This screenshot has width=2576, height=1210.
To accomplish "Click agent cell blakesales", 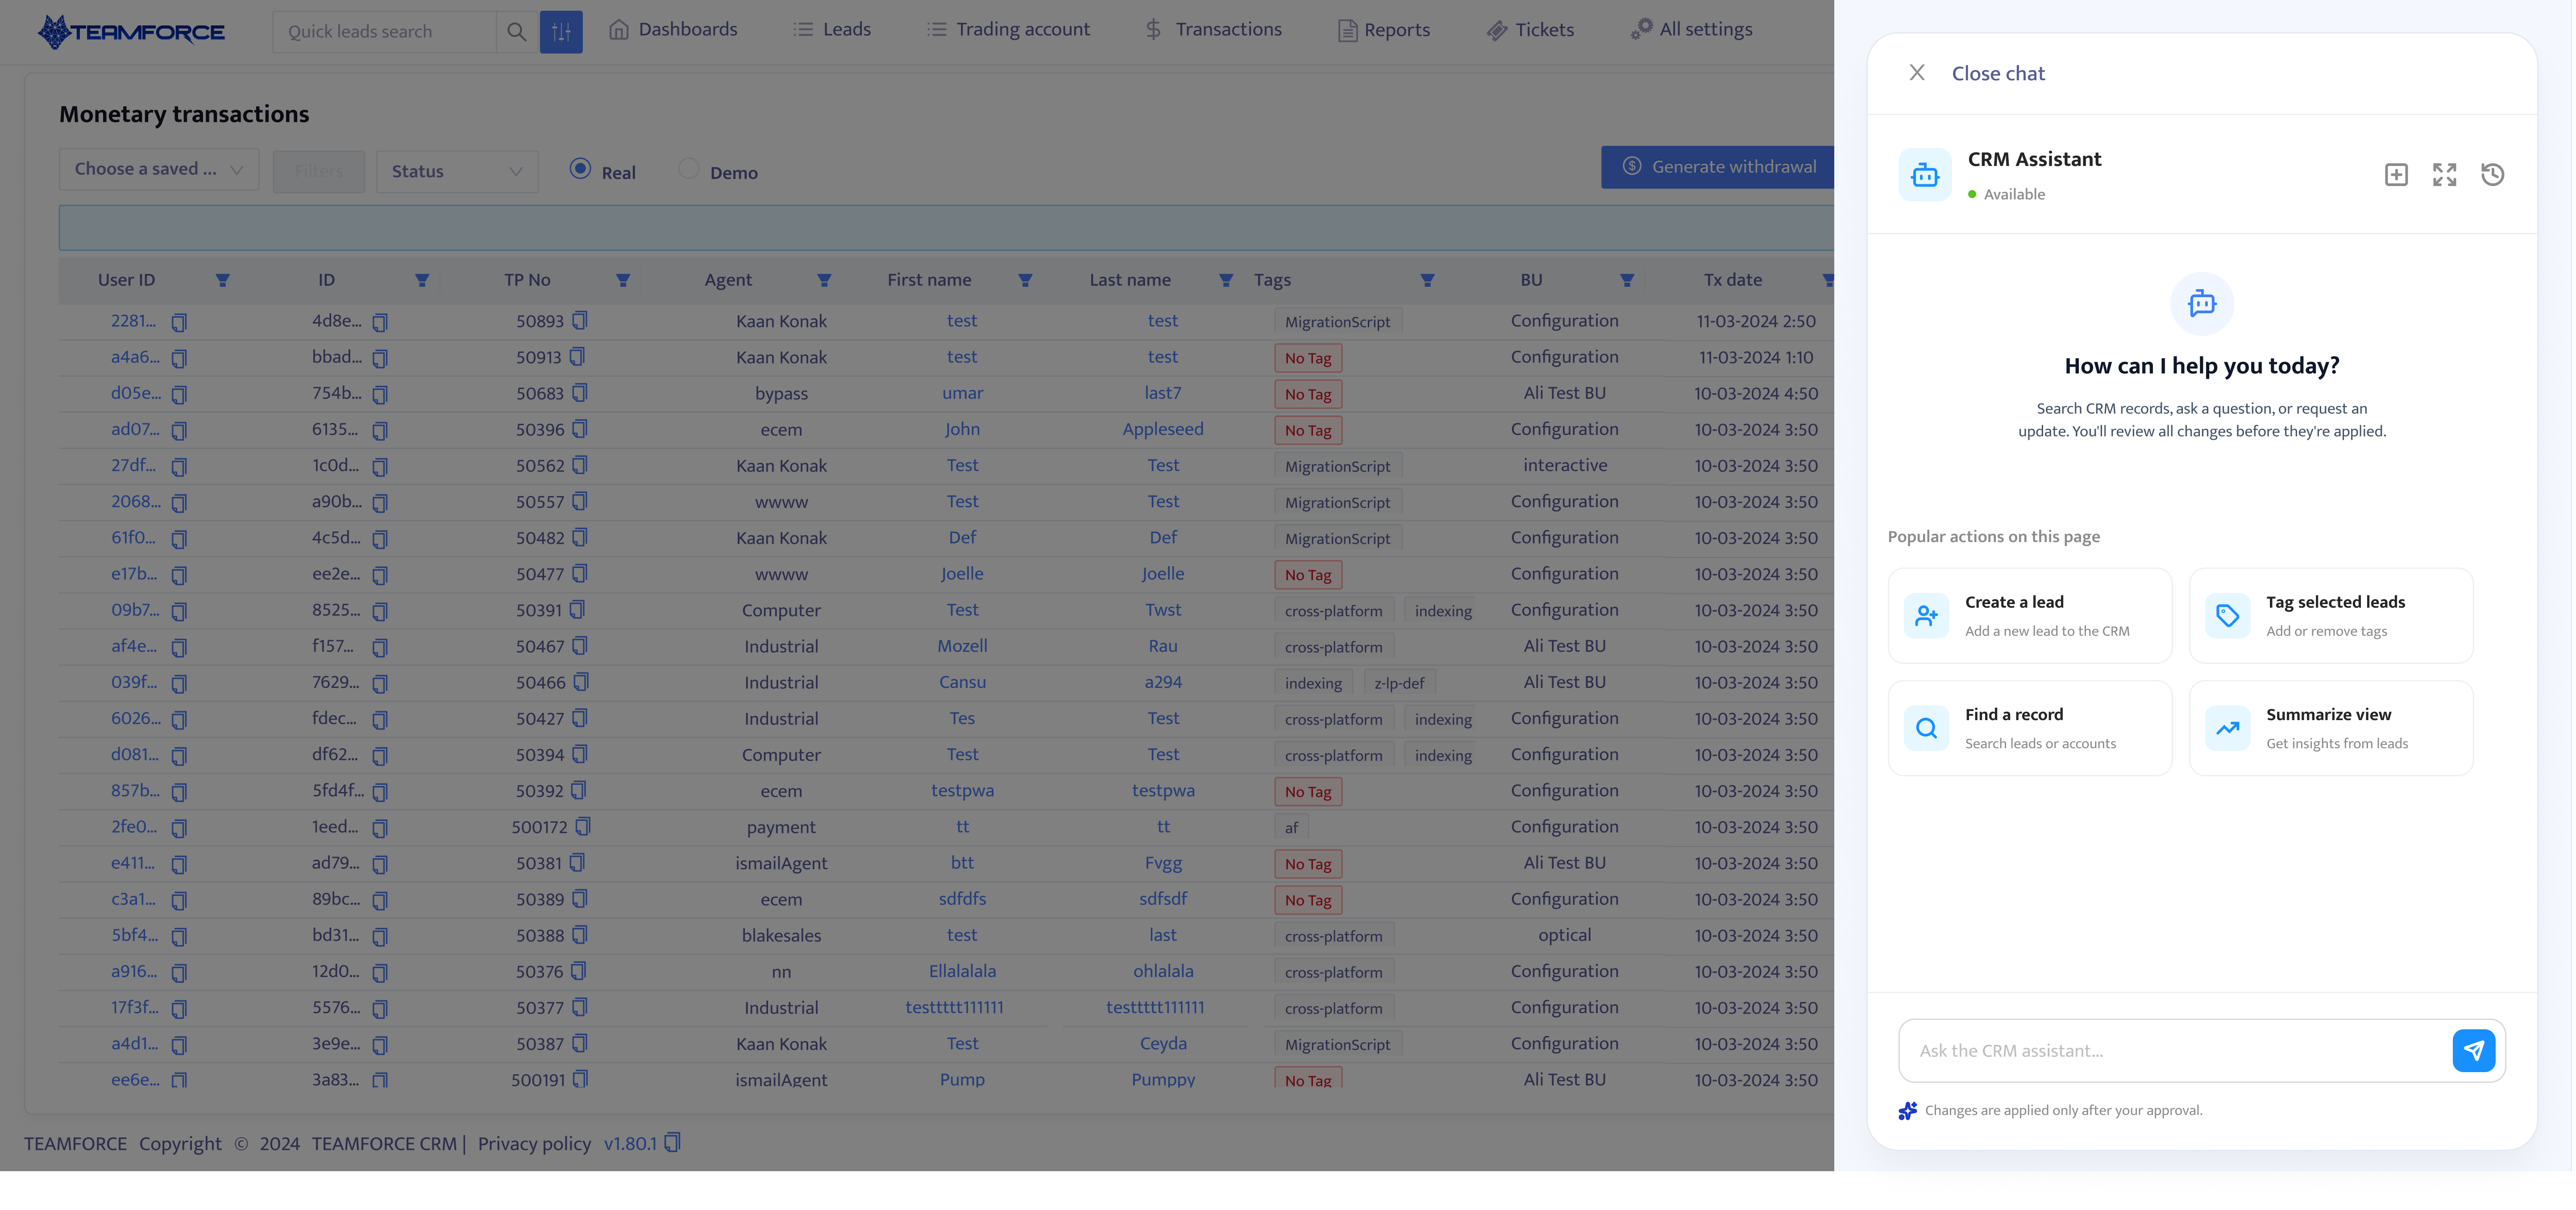I will click(x=781, y=936).
